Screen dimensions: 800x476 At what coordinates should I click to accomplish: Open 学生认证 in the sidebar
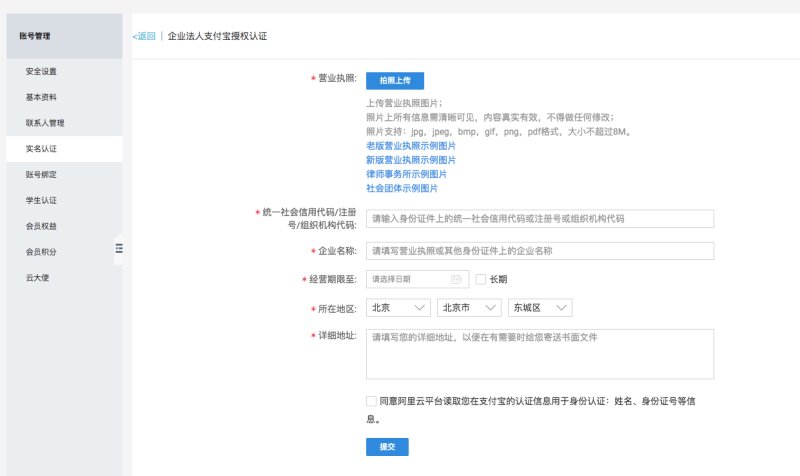(x=64, y=201)
